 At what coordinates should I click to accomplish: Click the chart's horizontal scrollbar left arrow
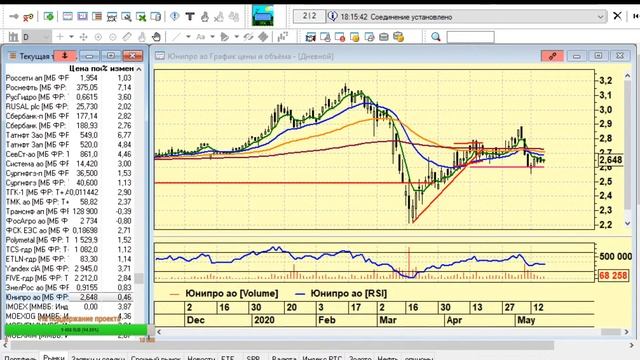159,332
